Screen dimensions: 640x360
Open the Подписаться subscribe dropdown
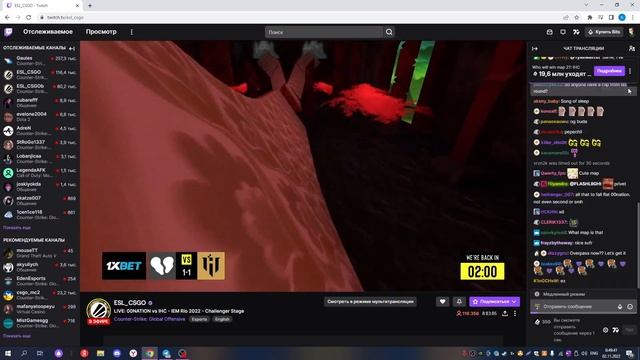[494, 302]
